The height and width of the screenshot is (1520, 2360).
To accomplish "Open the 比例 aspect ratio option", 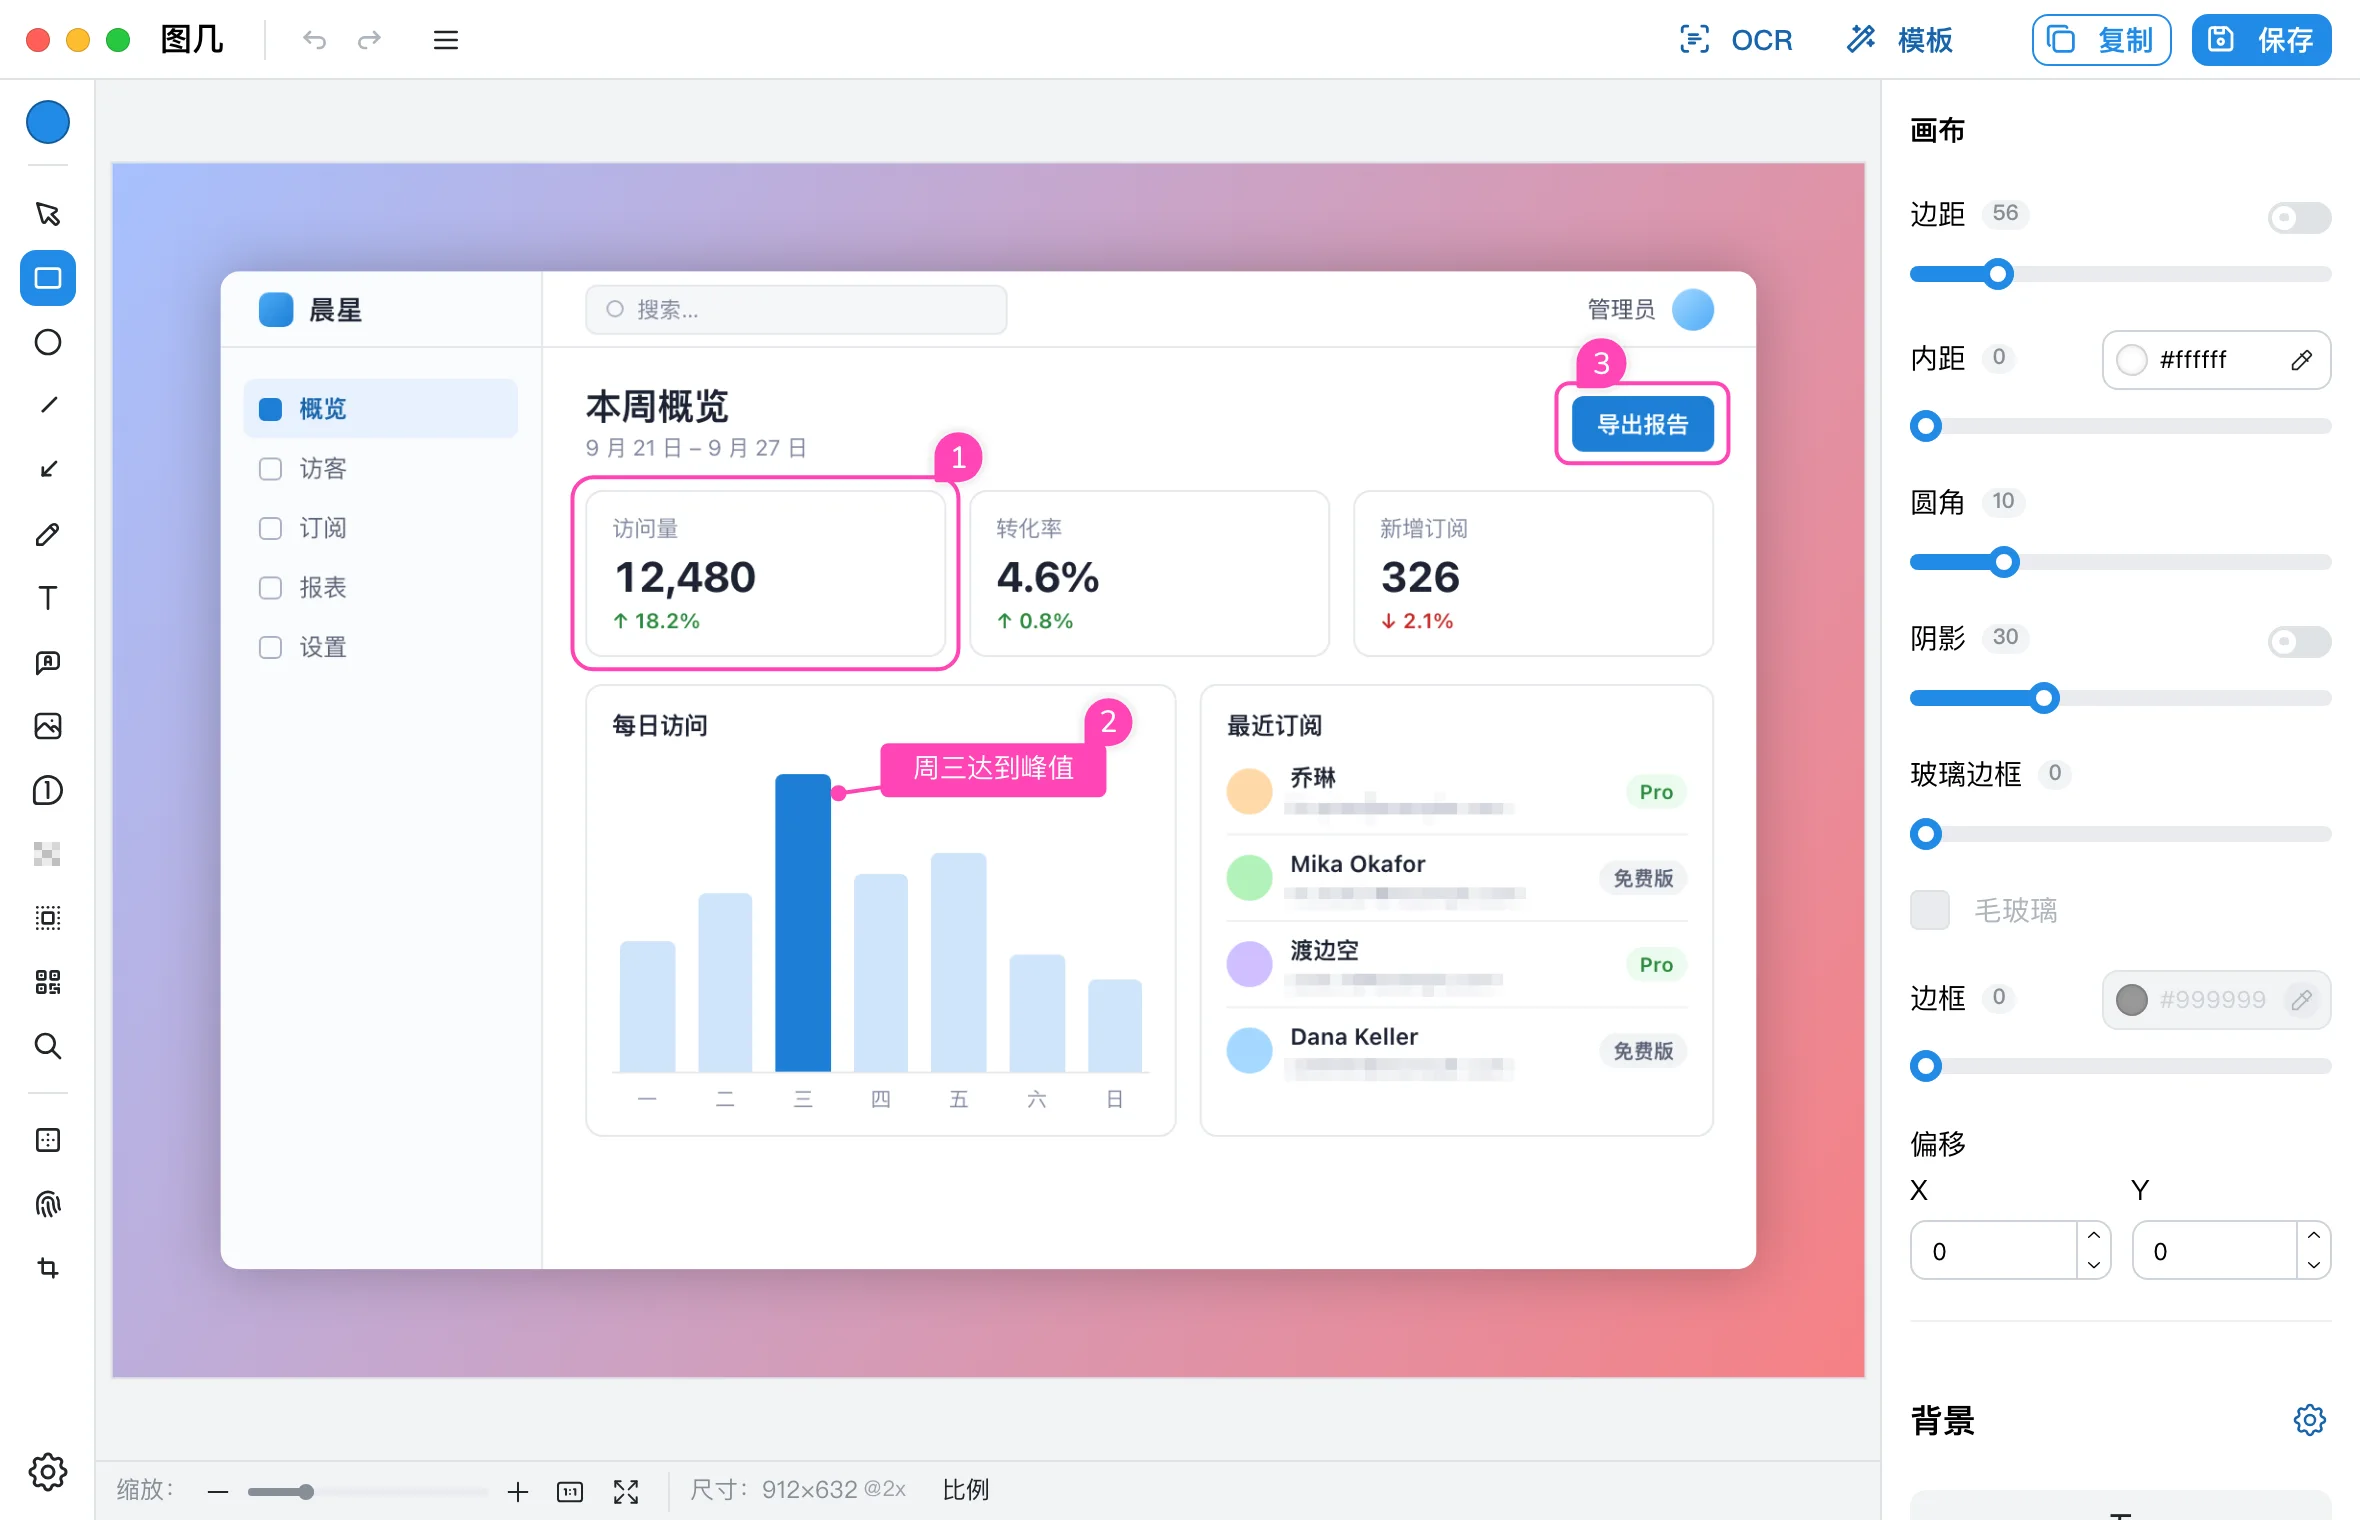I will coord(965,1490).
